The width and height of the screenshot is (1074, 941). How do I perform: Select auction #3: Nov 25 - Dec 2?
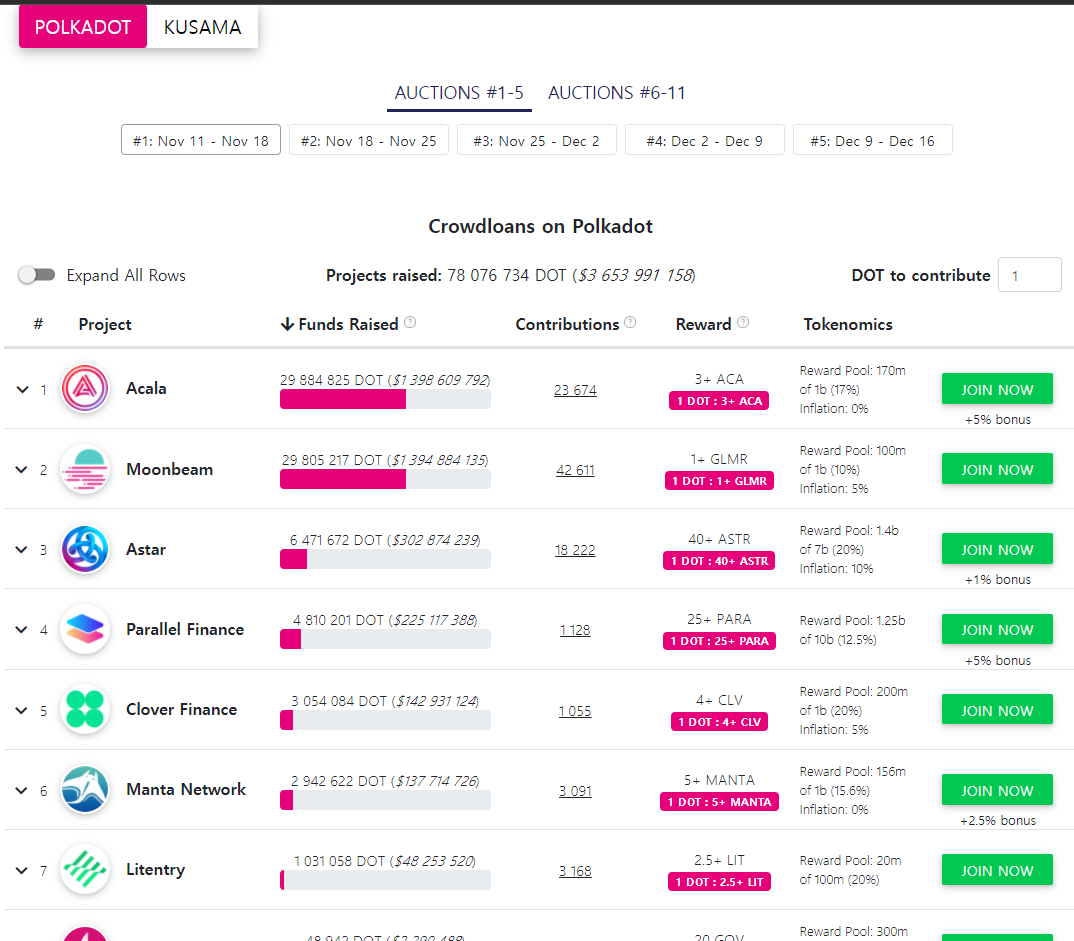(x=536, y=140)
